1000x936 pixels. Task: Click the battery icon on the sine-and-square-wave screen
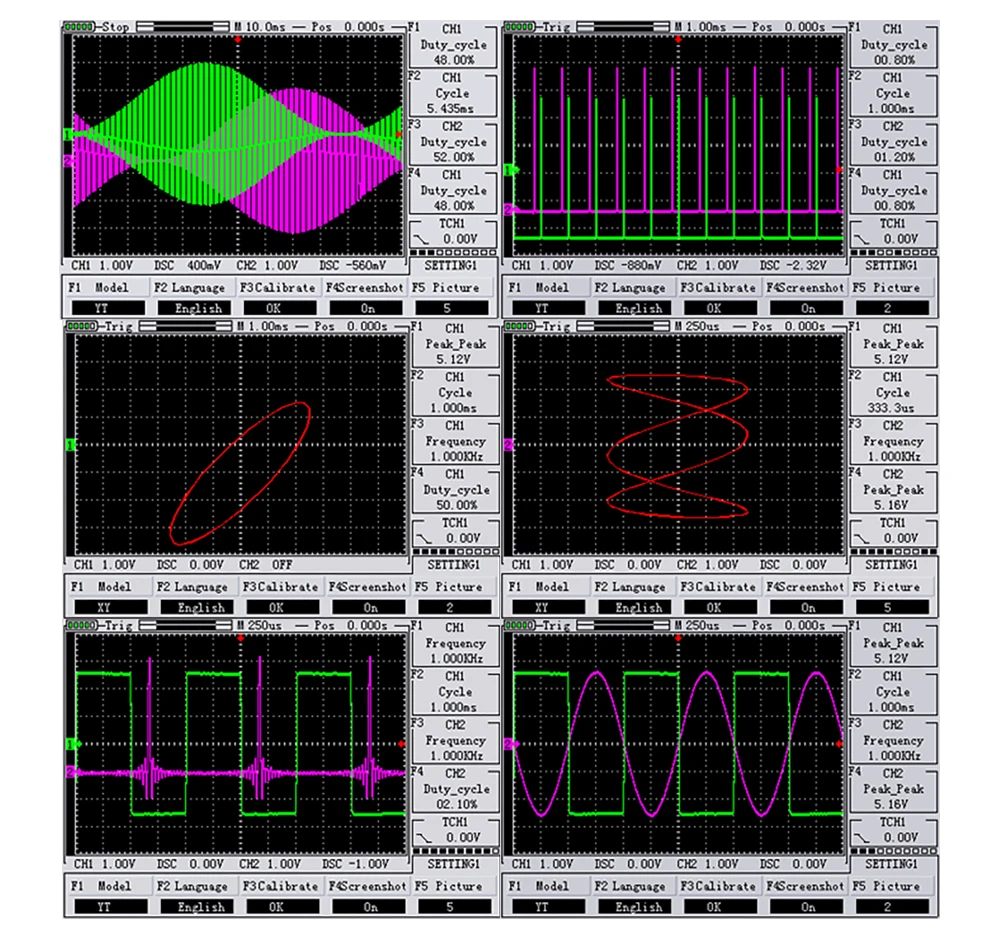click(520, 625)
